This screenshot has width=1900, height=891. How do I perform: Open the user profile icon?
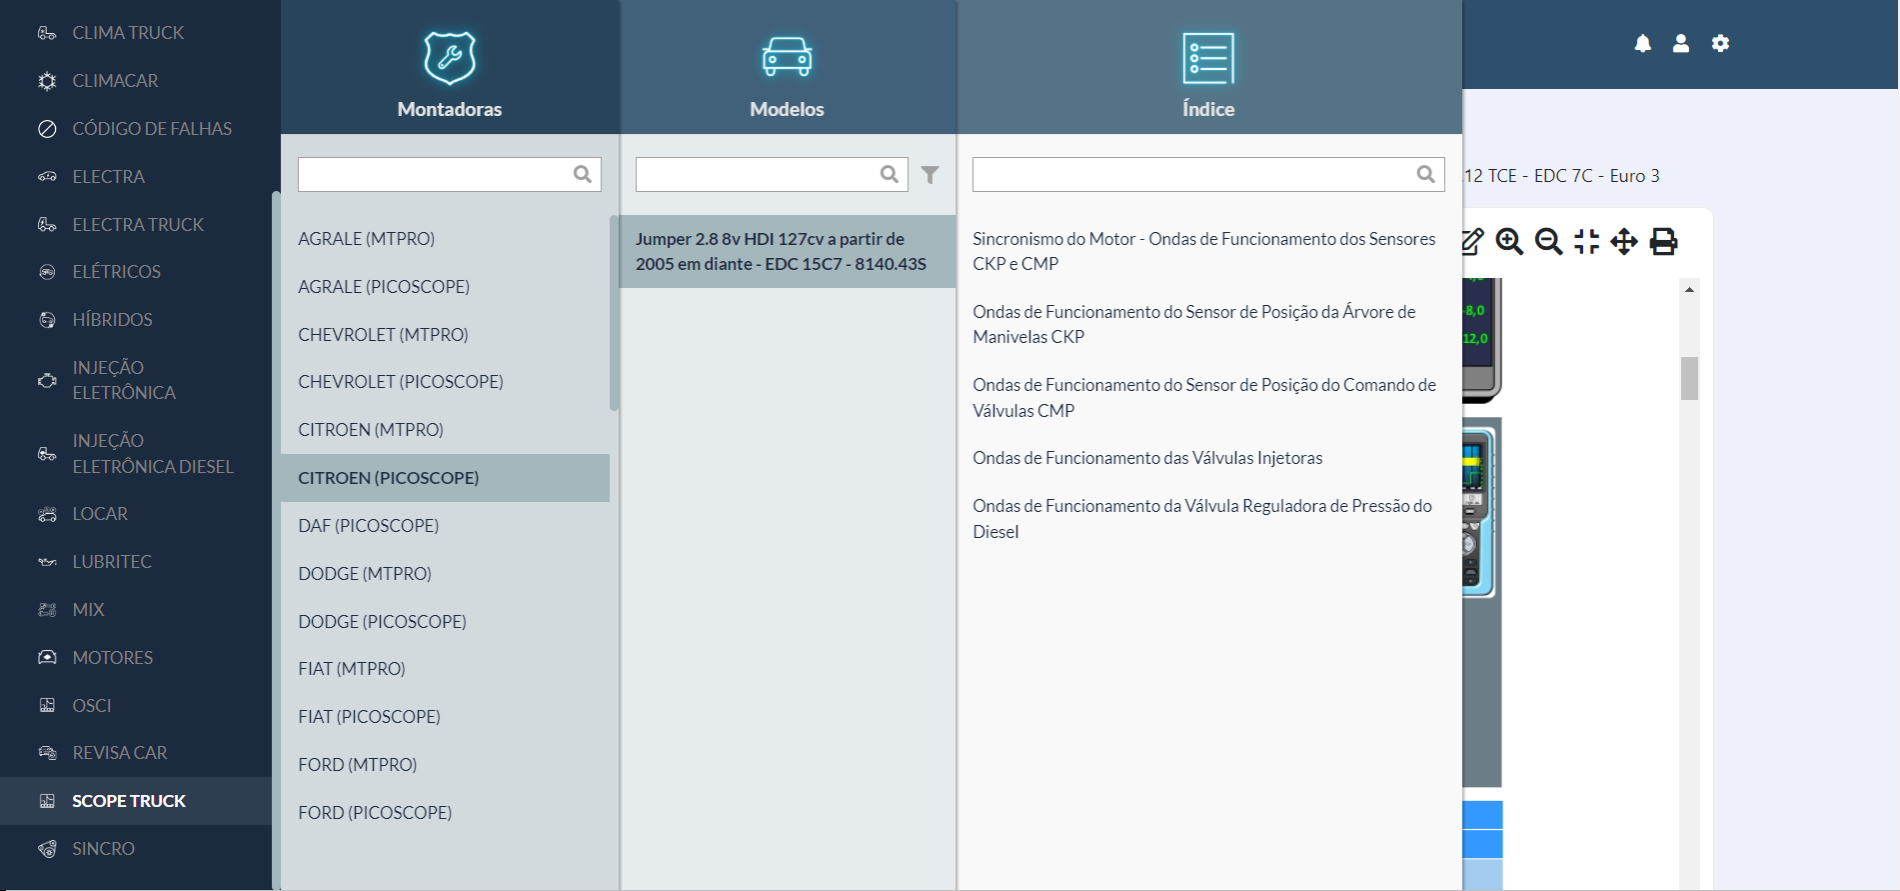[x=1681, y=43]
